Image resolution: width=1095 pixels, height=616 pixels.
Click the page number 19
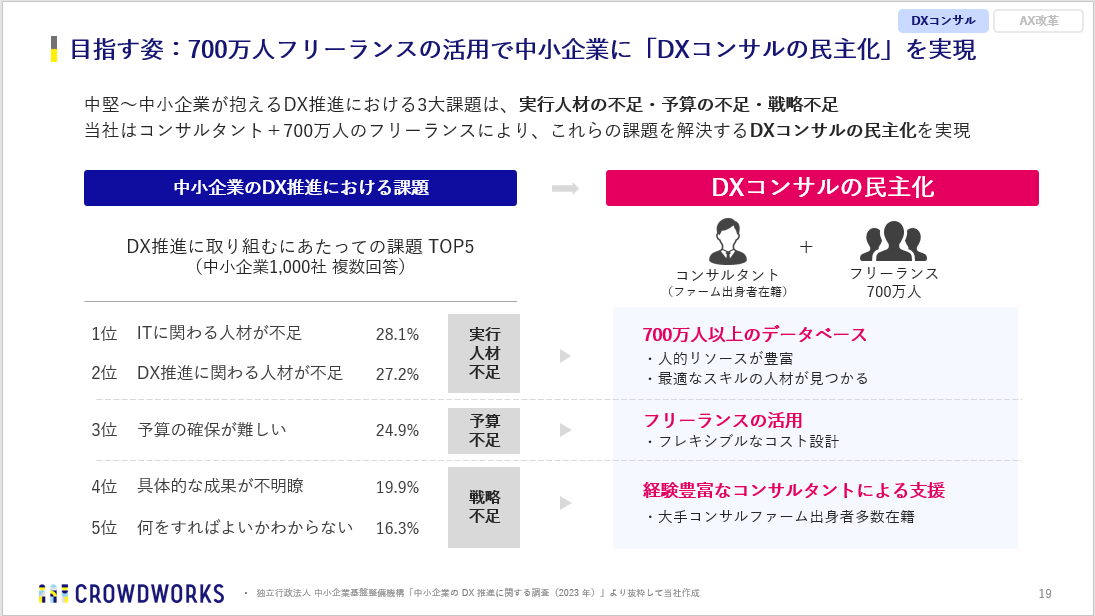1045,593
